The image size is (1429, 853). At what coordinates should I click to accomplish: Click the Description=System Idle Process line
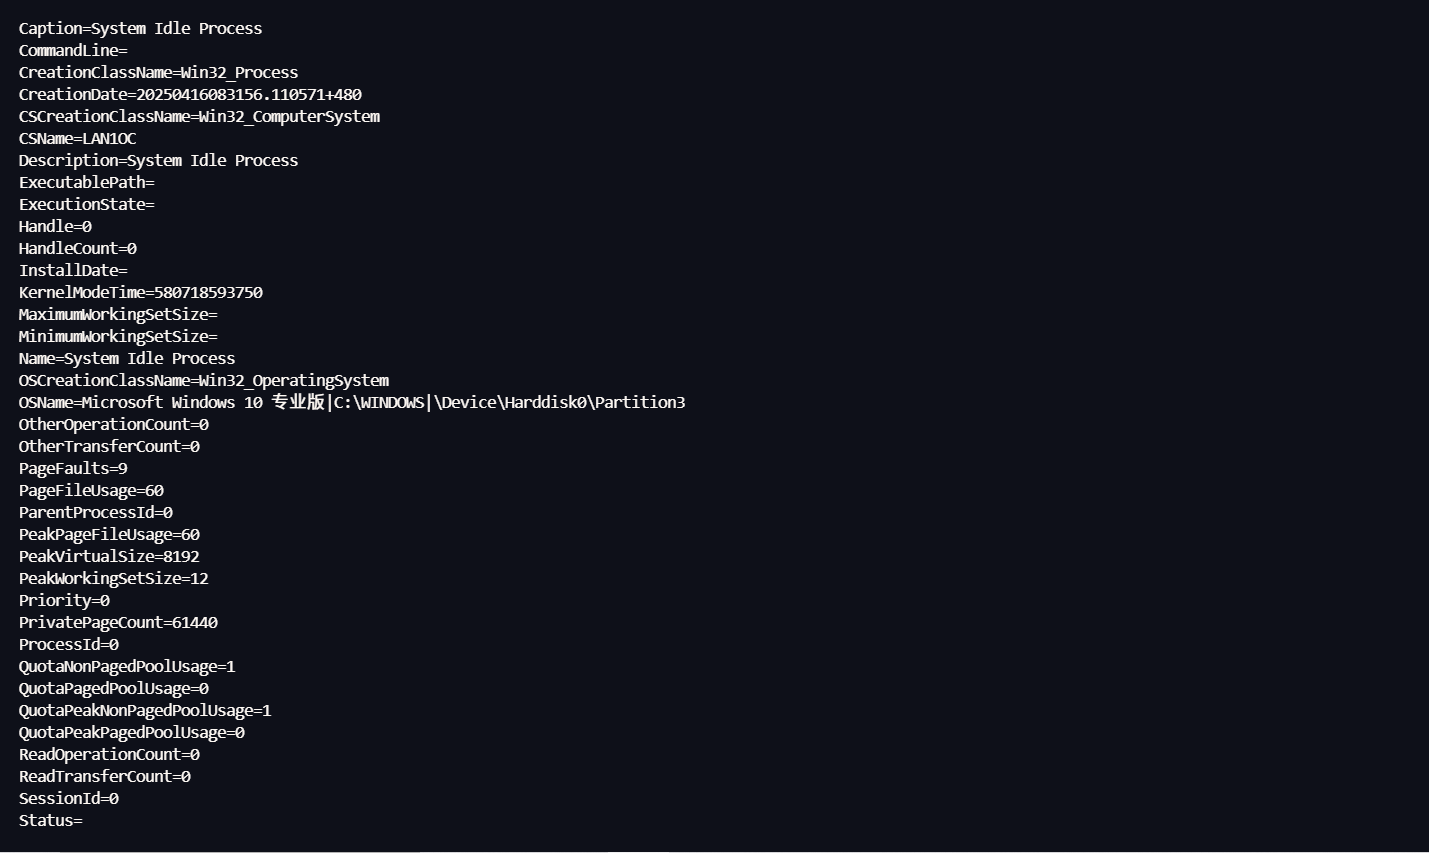[x=158, y=160]
